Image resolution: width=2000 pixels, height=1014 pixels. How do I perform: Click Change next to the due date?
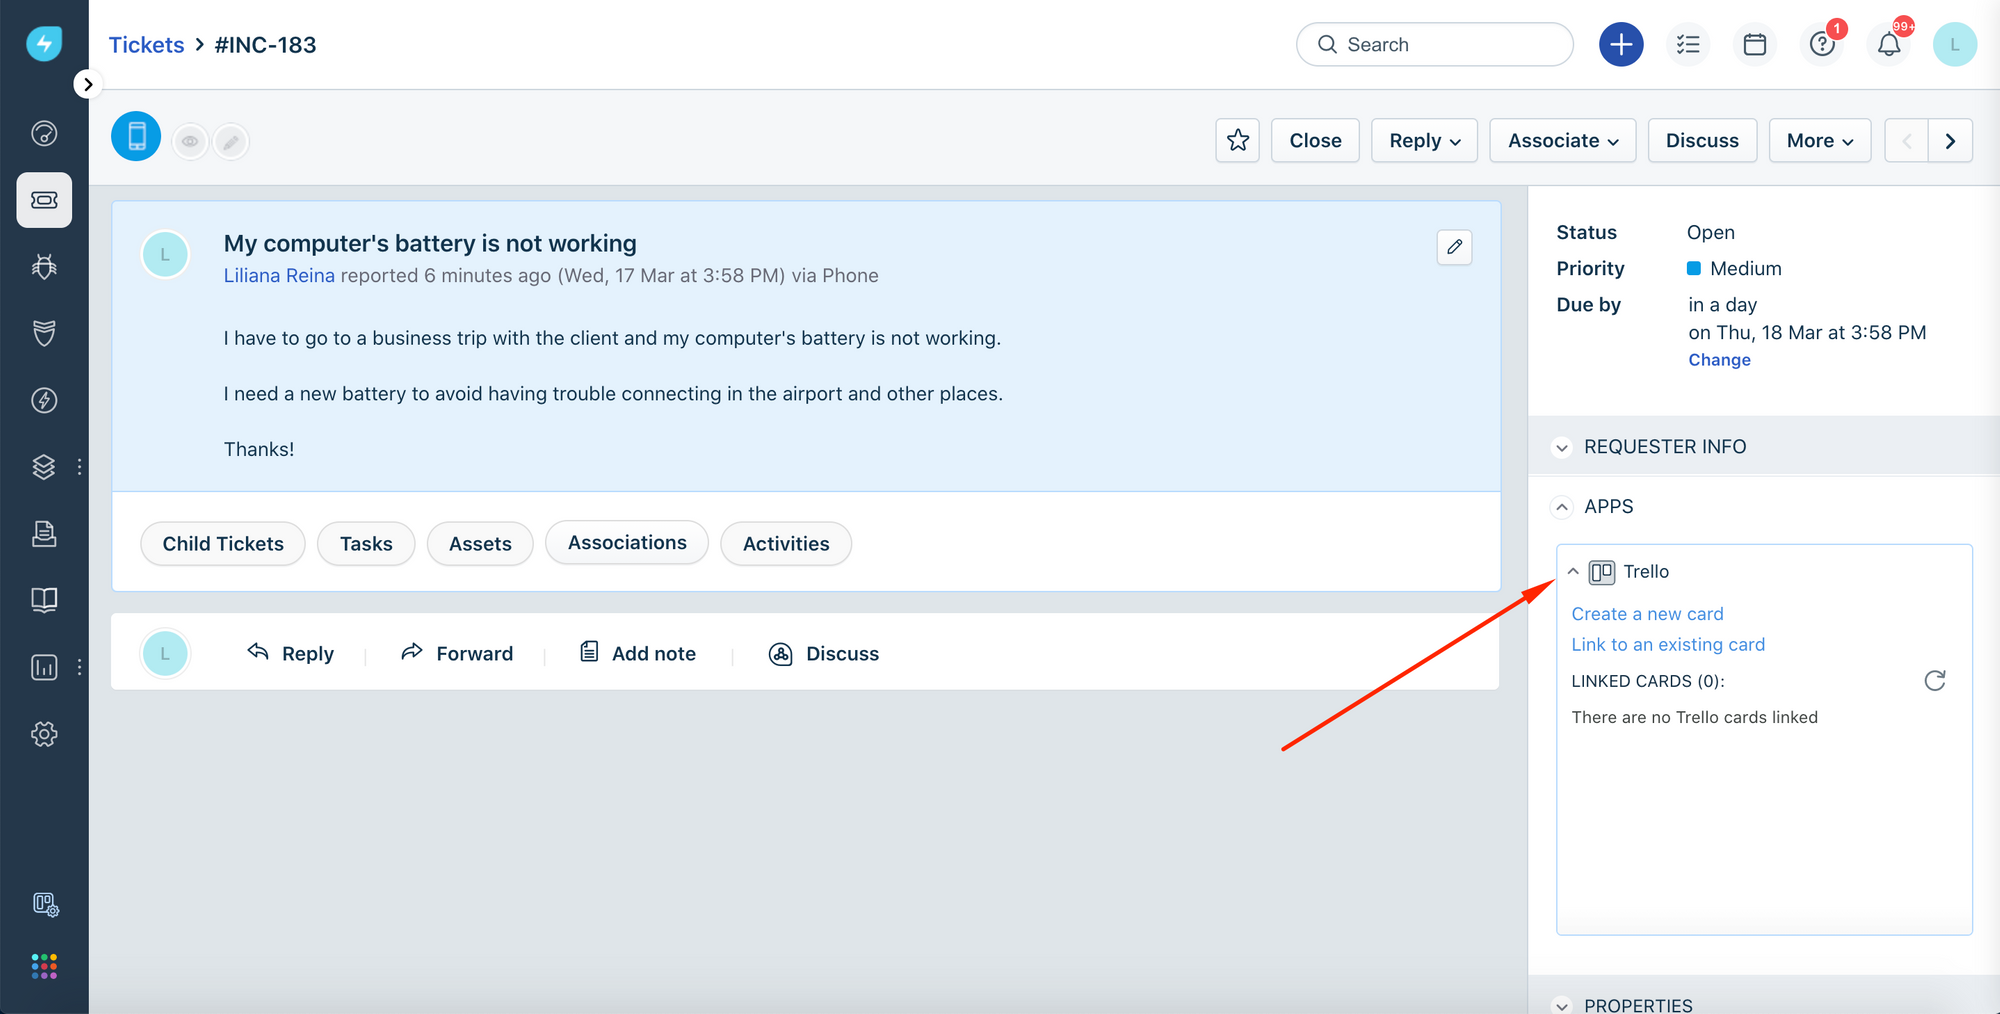tap(1718, 359)
